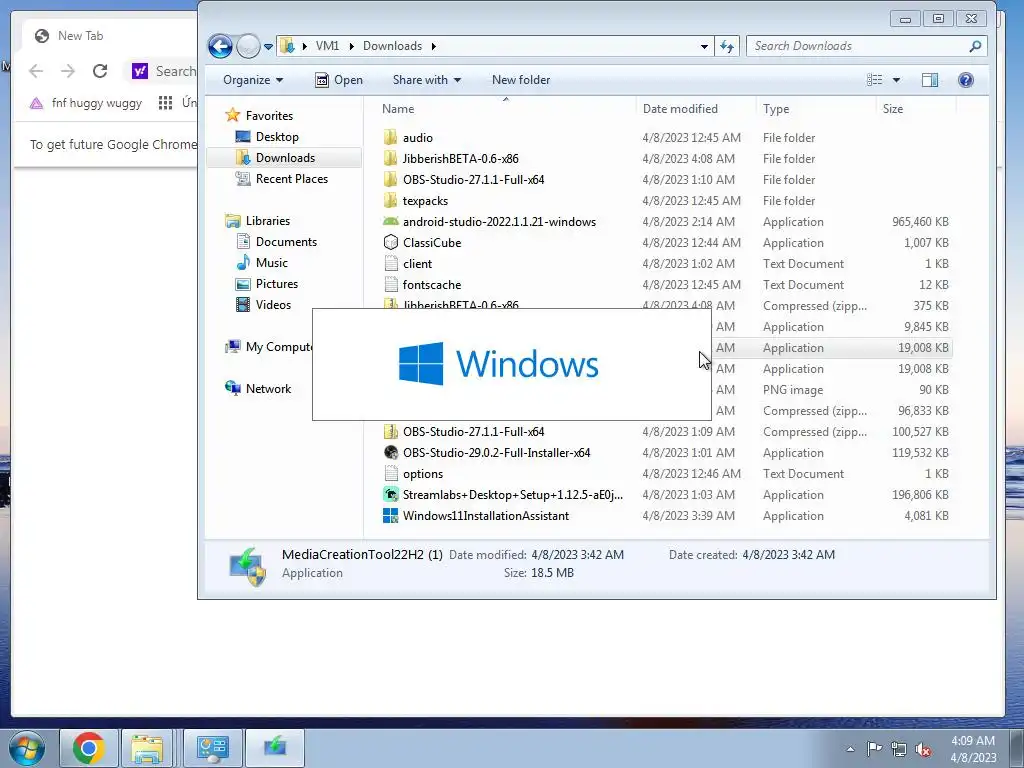
Task: Open Documents library in sidebar
Action: [286, 242]
